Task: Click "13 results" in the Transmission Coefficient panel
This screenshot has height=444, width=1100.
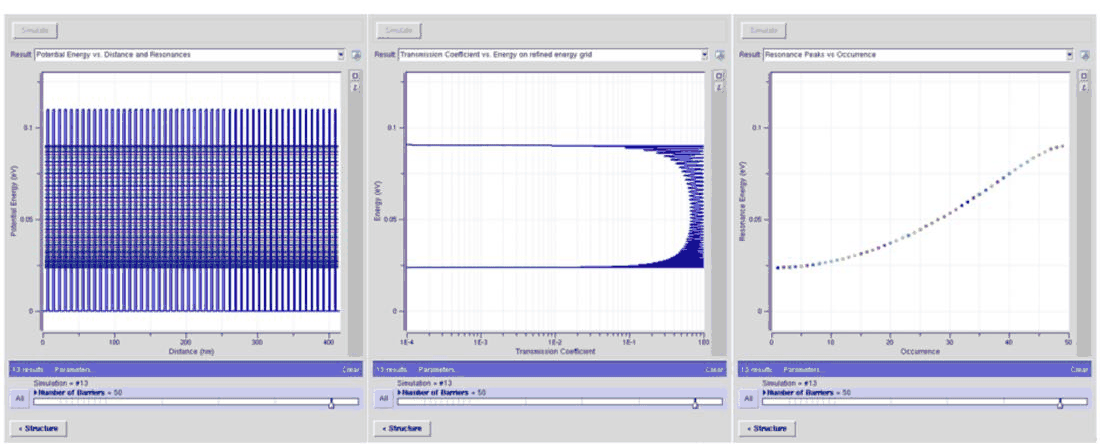Action: click(392, 369)
